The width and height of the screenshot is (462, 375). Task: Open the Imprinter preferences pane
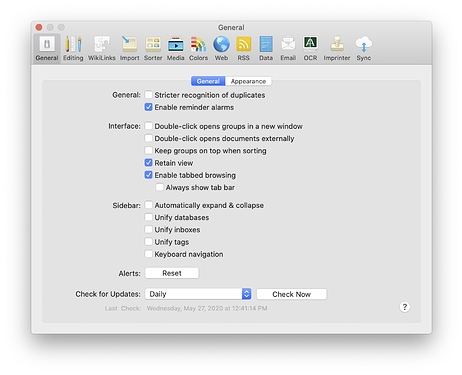pyautogui.click(x=337, y=49)
